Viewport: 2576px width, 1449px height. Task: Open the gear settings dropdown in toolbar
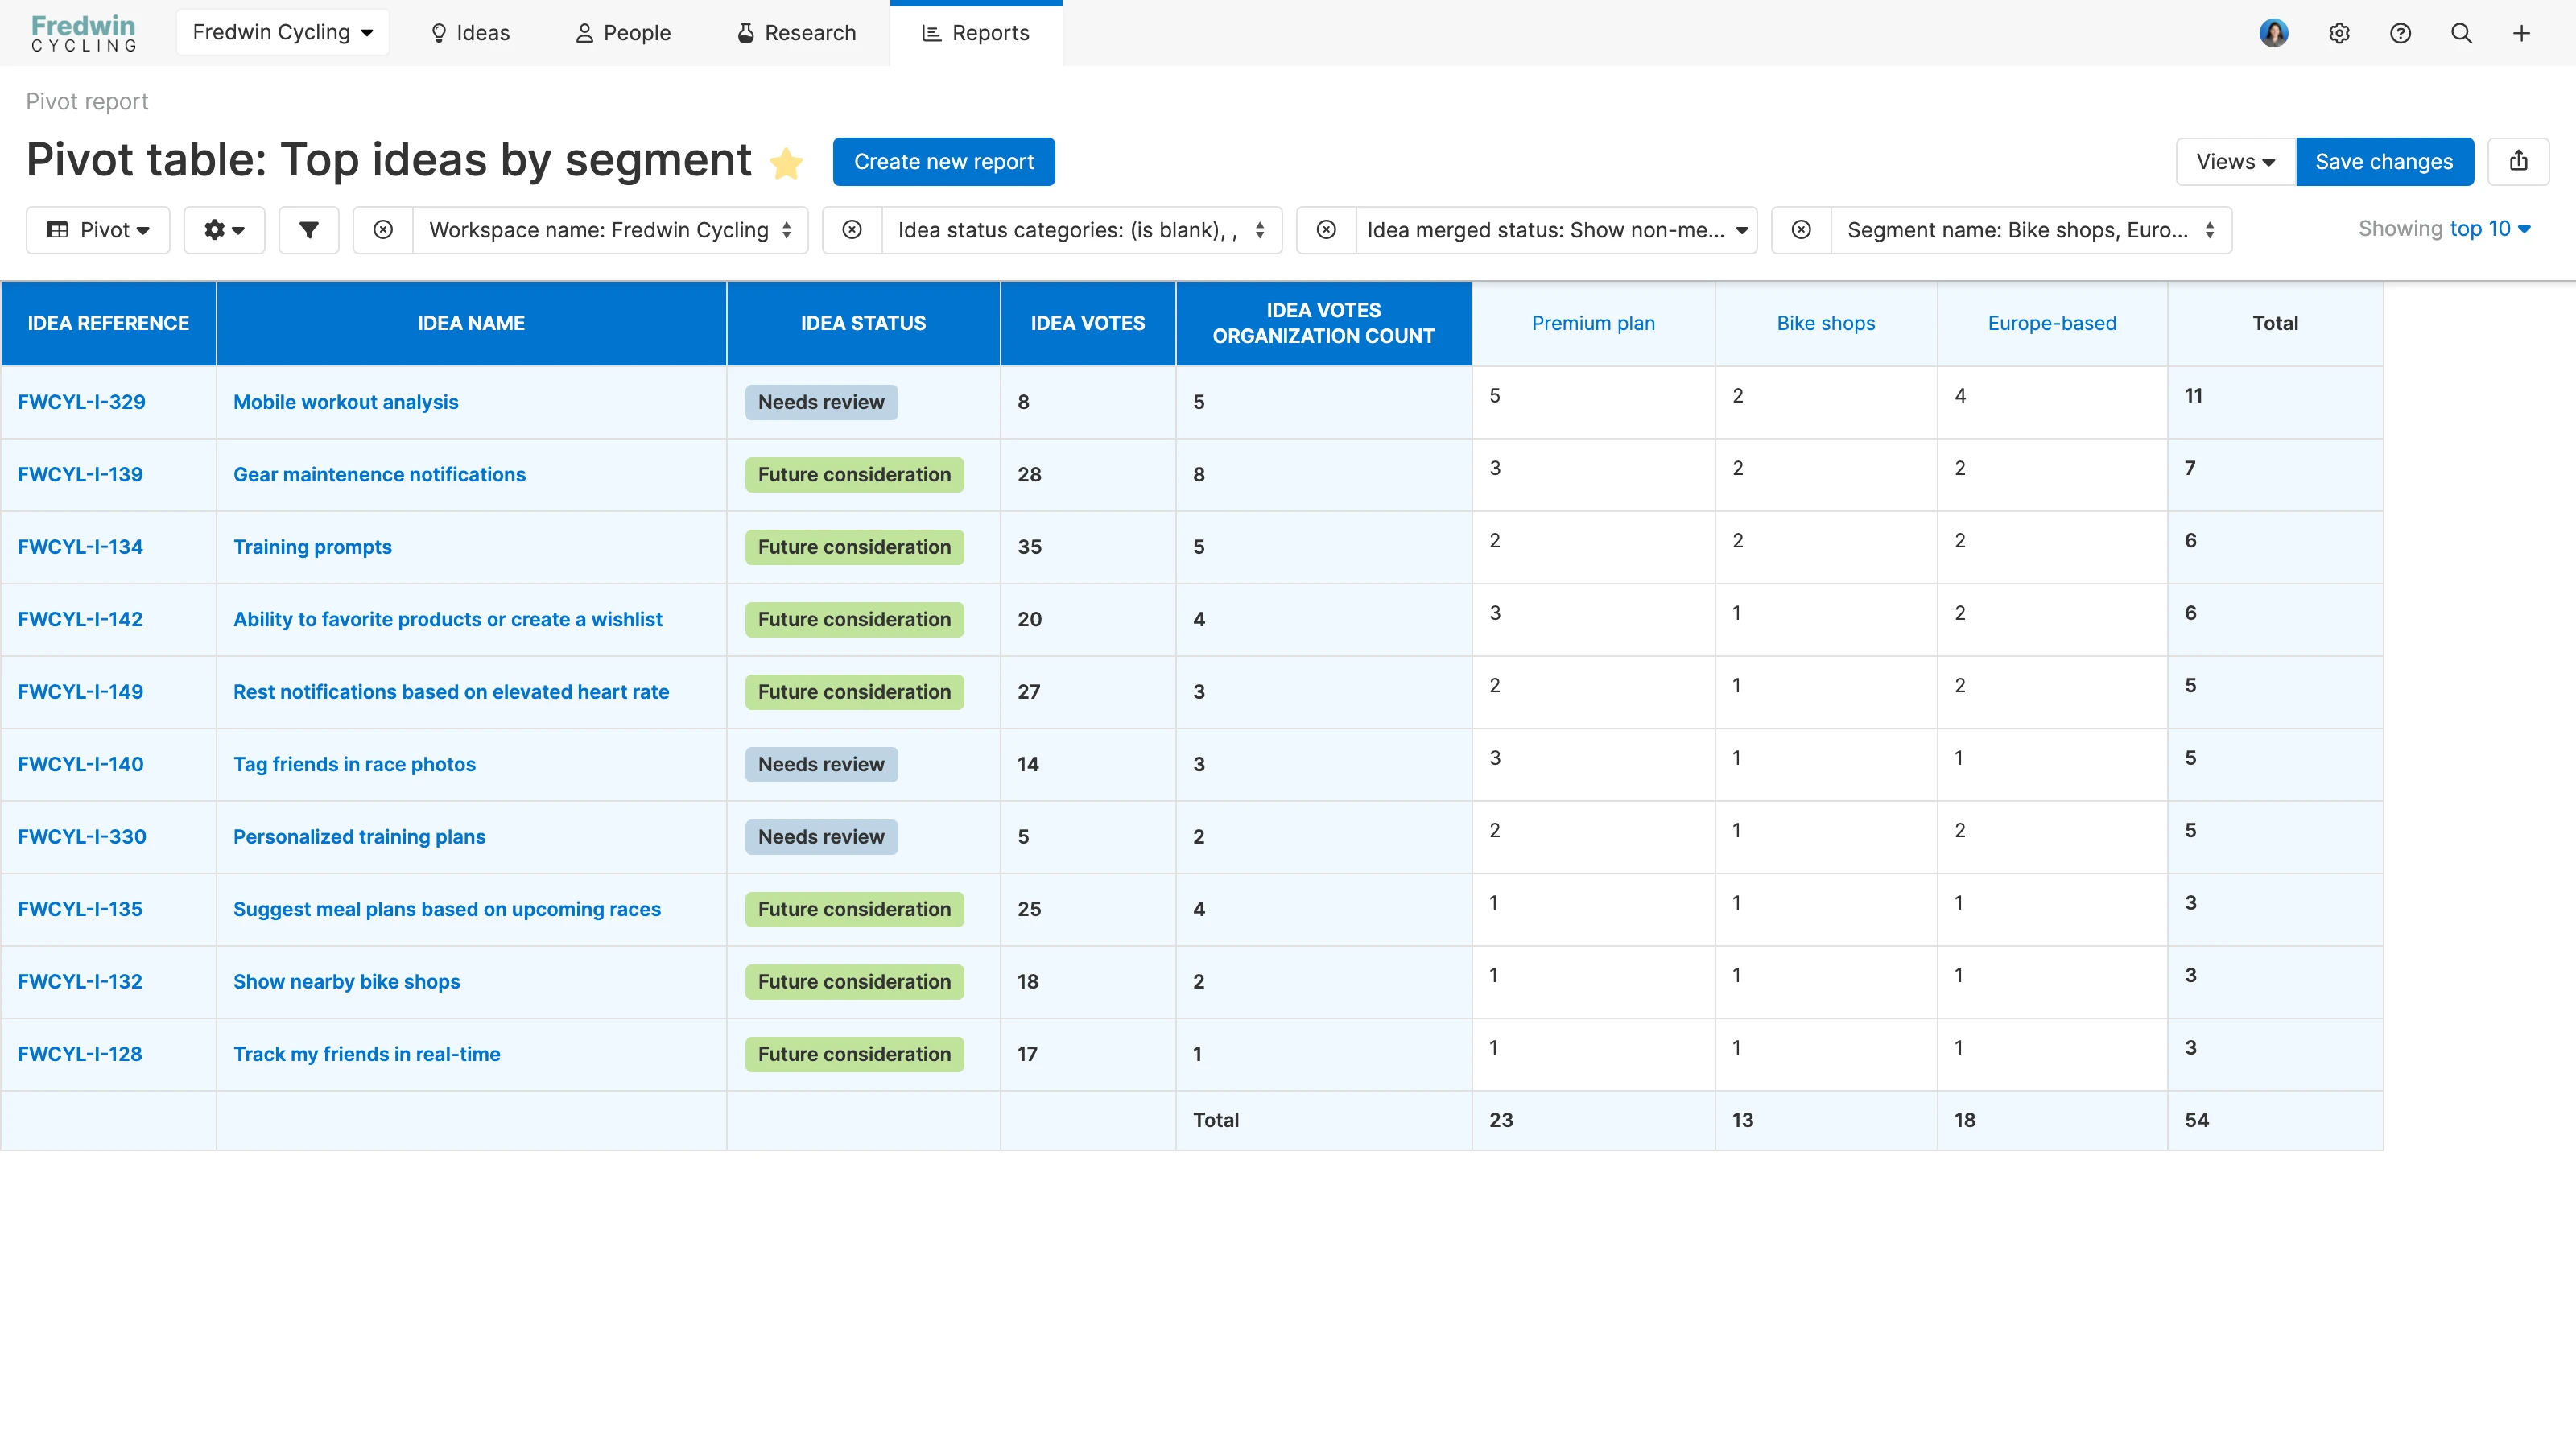pyautogui.click(x=224, y=230)
